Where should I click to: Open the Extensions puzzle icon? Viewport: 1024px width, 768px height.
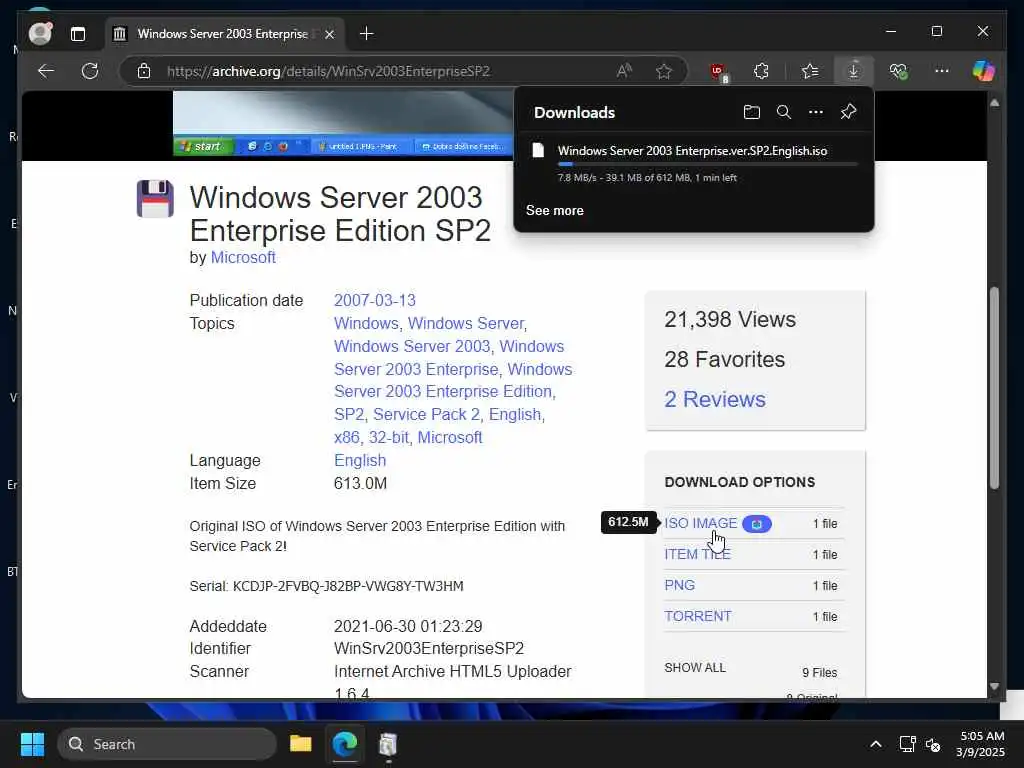point(761,71)
